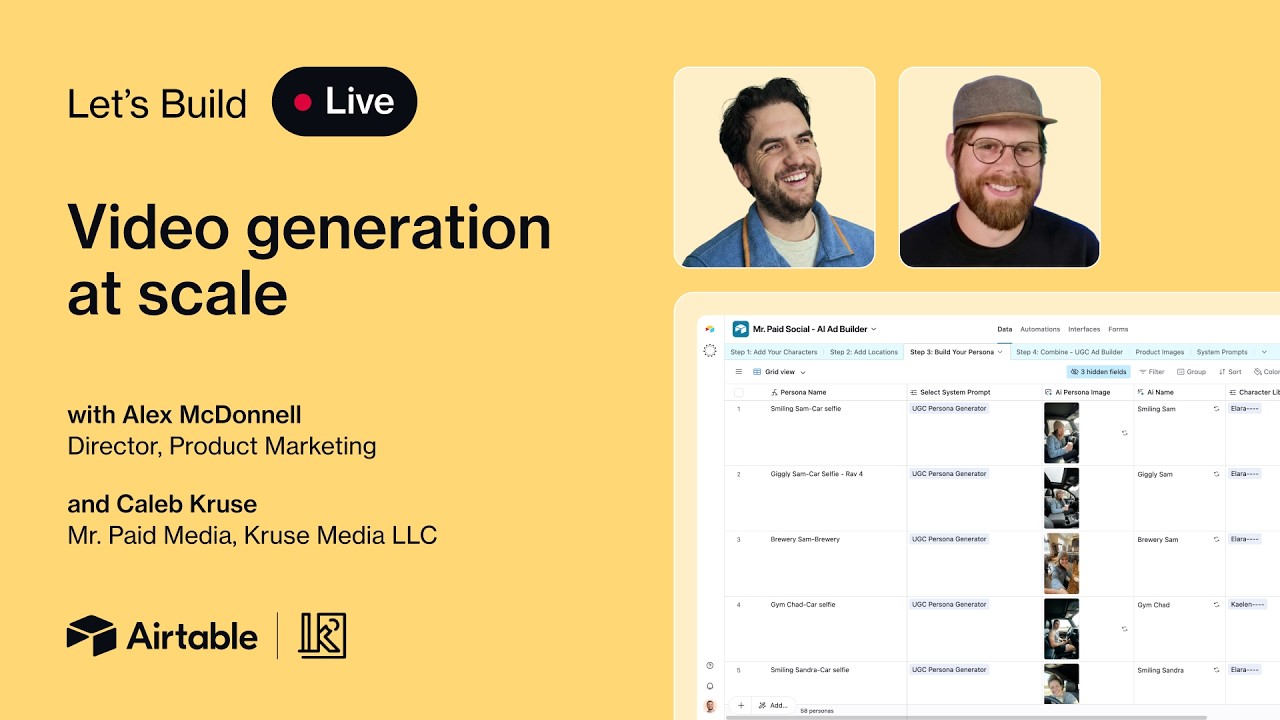Open Step 1: Add Your Characters table
The width and height of the screenshot is (1280, 720).
(774, 352)
